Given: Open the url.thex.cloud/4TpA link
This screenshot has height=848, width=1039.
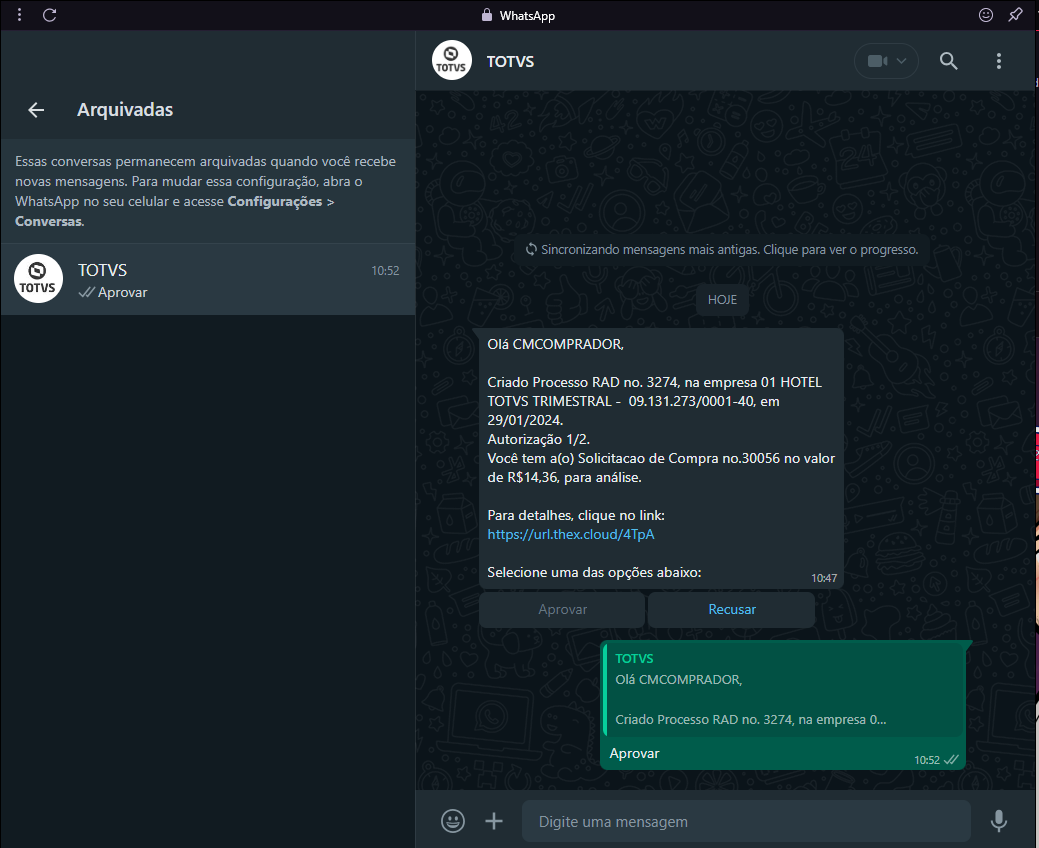Looking at the screenshot, I should (571, 534).
